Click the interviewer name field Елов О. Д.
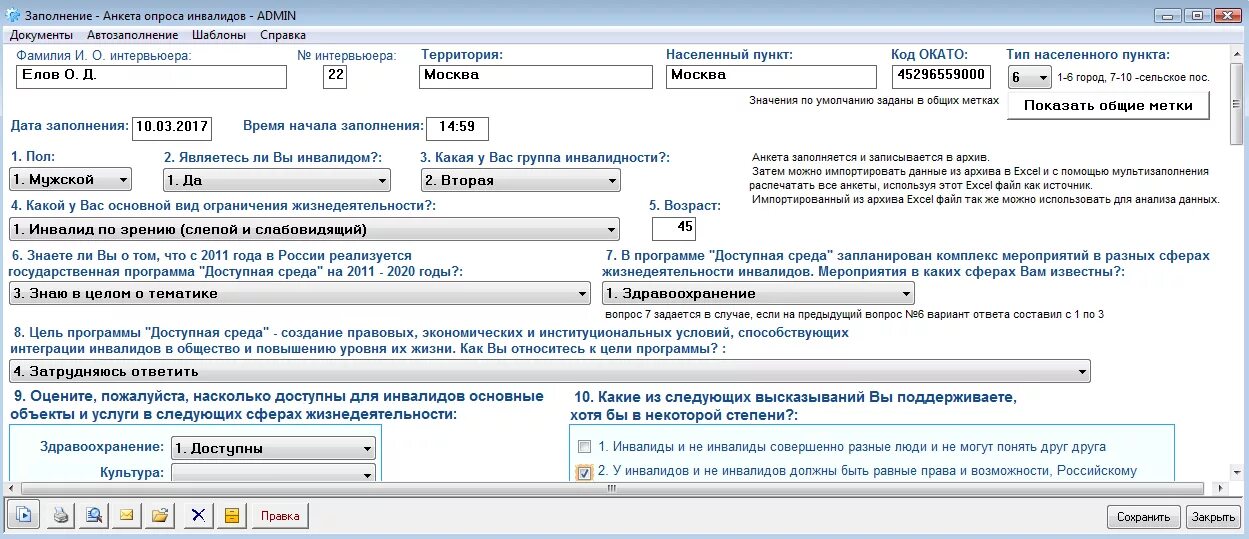Screen dimensions: 1249x539 [151, 76]
